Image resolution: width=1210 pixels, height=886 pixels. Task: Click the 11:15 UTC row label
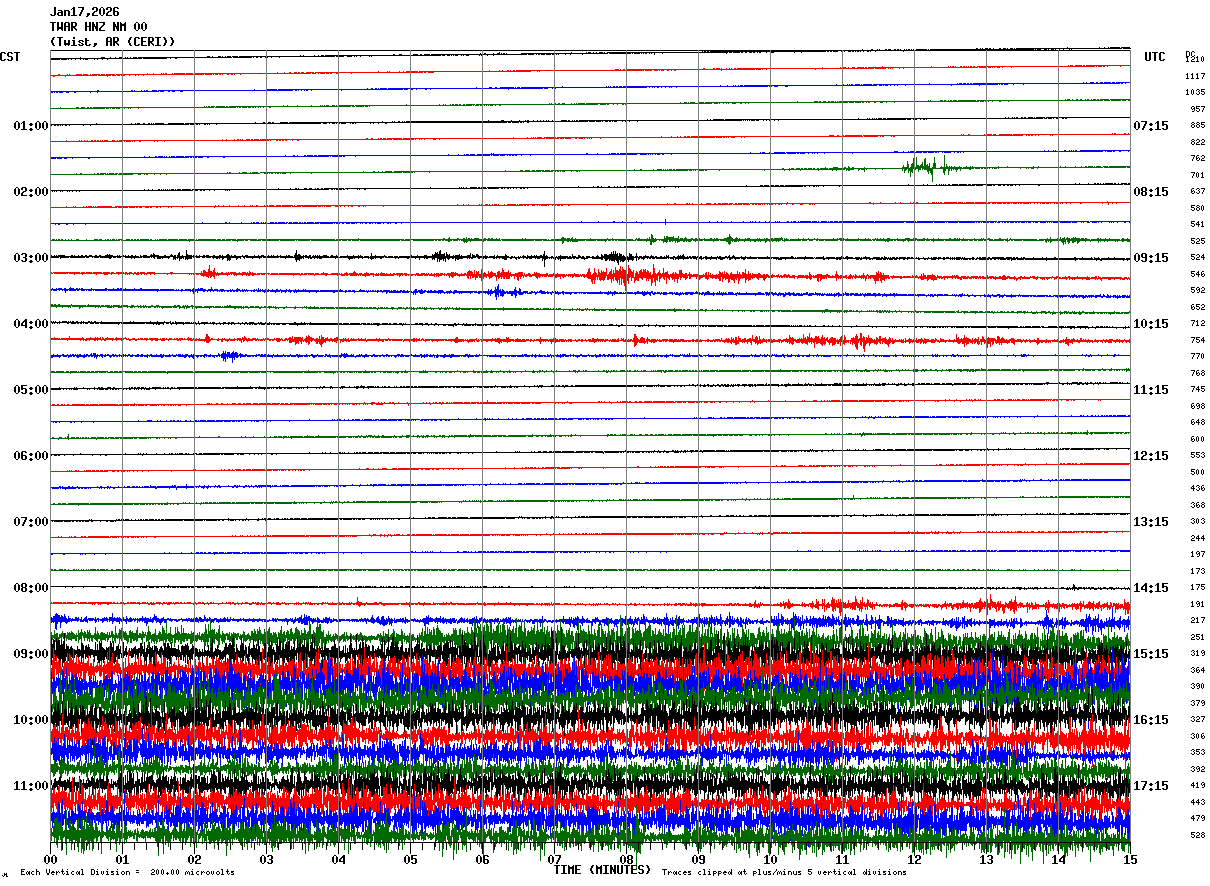point(1151,390)
